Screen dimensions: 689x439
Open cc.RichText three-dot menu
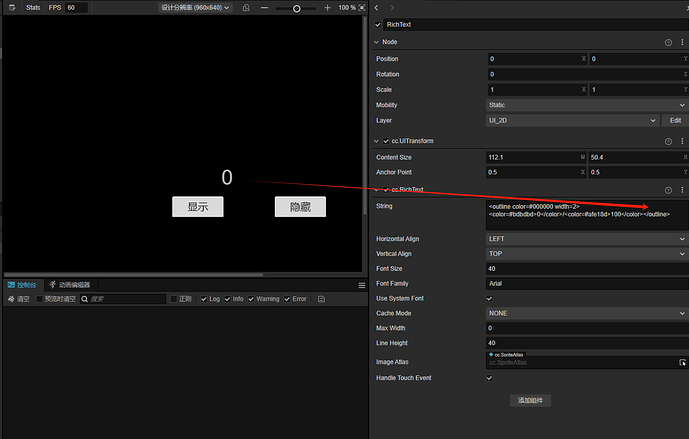(x=682, y=190)
